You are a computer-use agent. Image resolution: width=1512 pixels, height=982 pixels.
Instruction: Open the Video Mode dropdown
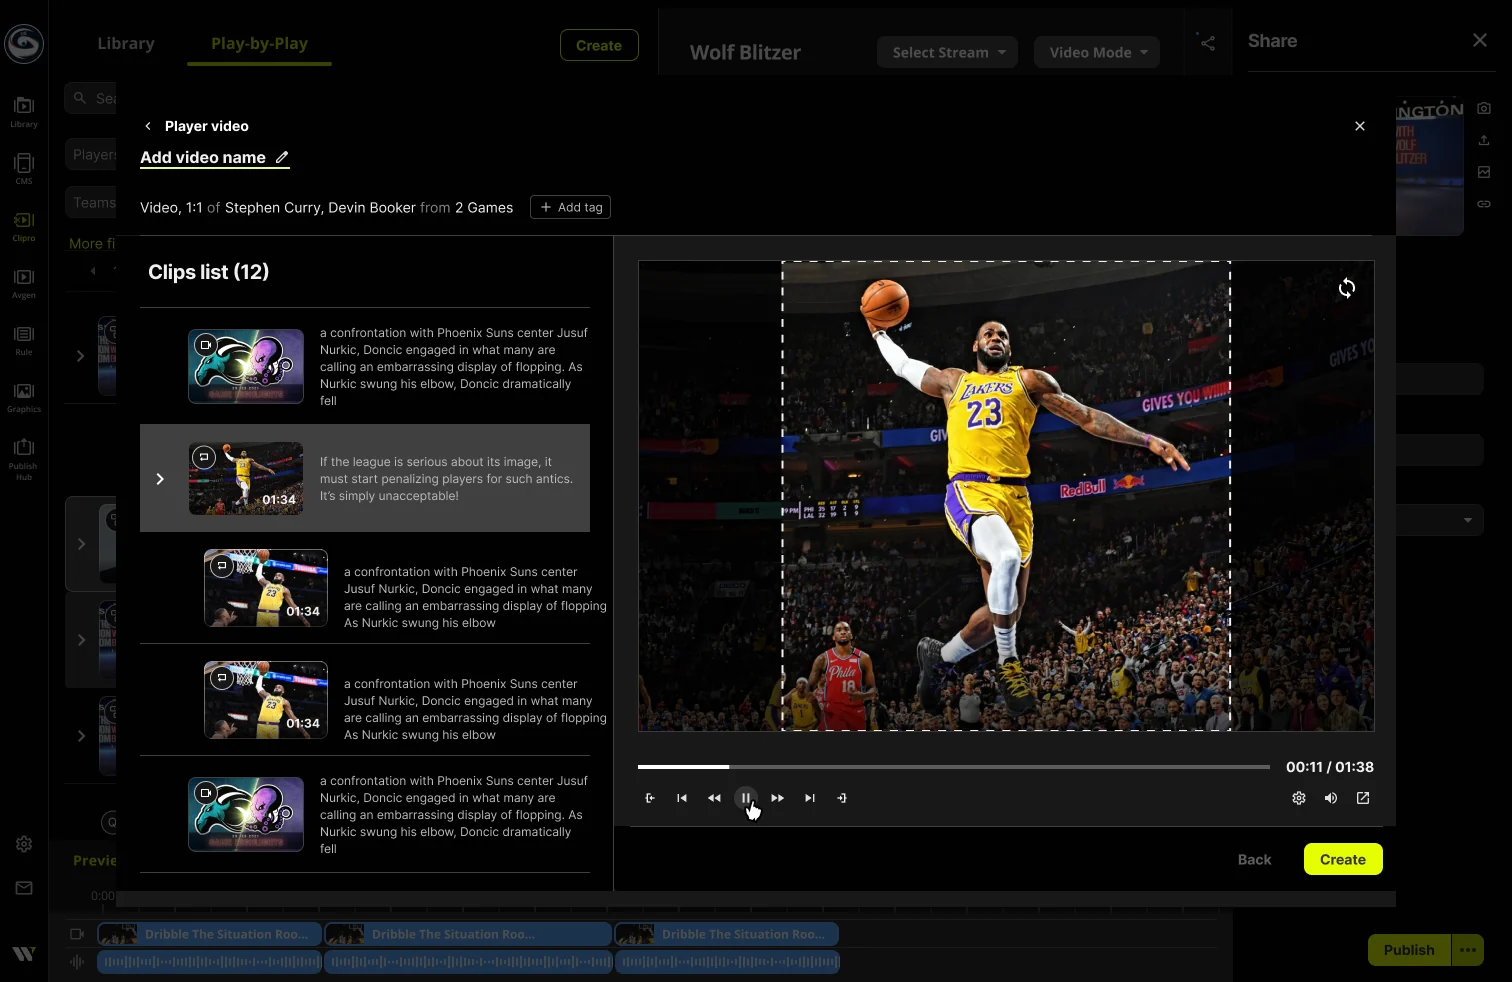pos(1097,52)
